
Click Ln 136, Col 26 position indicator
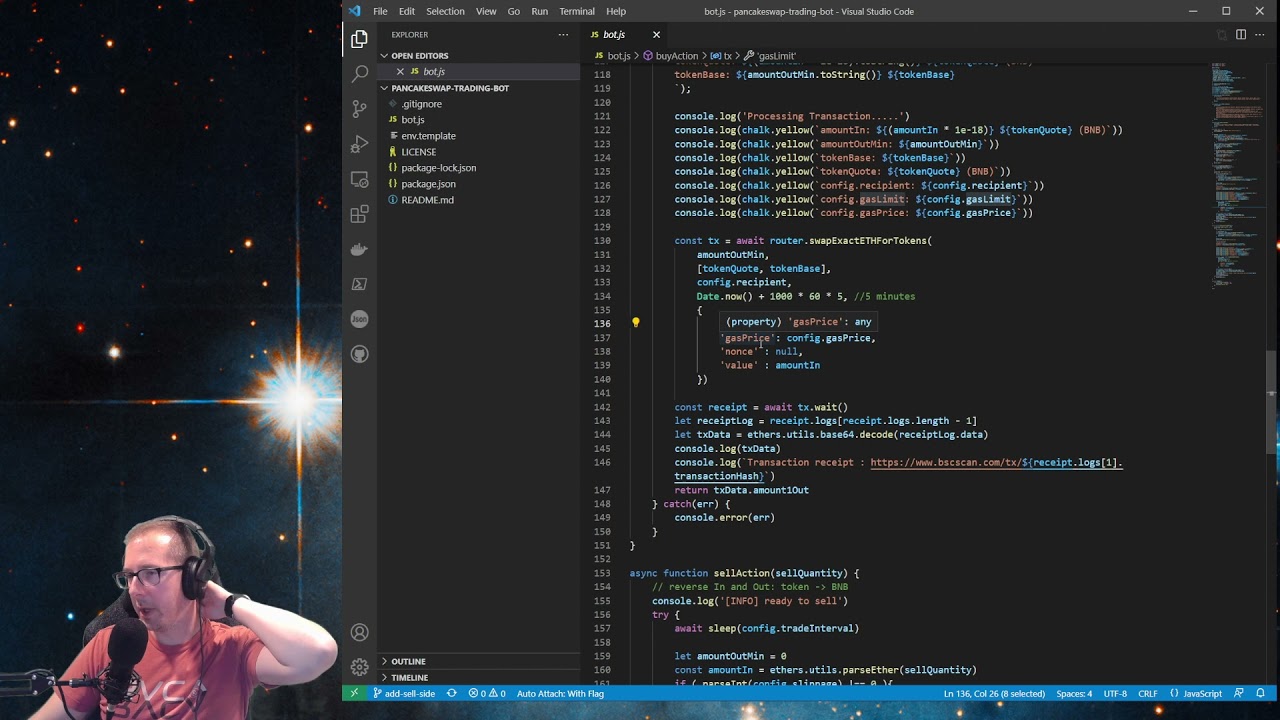(994, 693)
